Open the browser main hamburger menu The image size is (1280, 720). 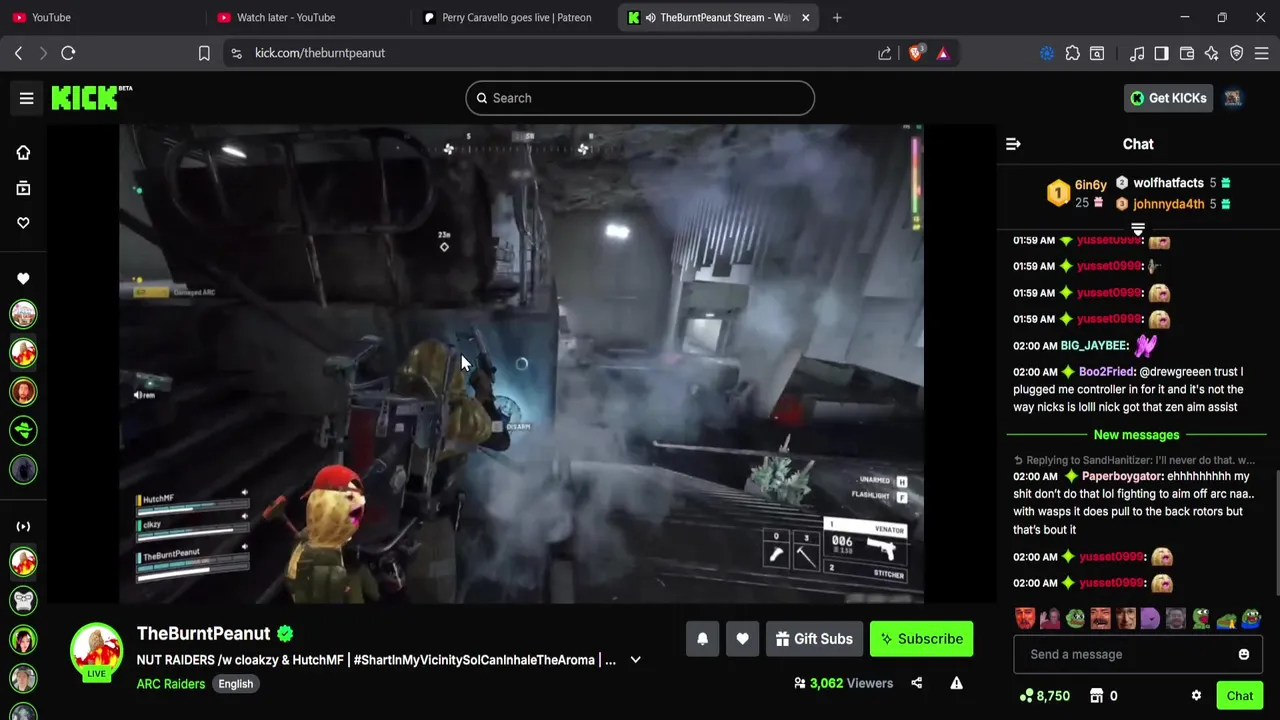click(1262, 53)
